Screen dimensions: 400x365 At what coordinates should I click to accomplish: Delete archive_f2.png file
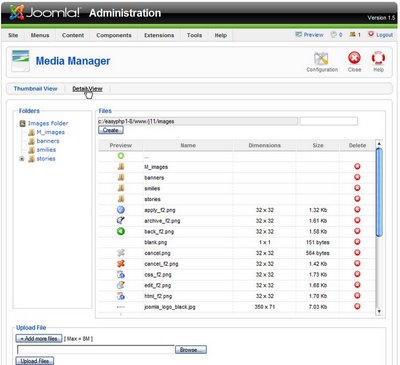pos(357,220)
